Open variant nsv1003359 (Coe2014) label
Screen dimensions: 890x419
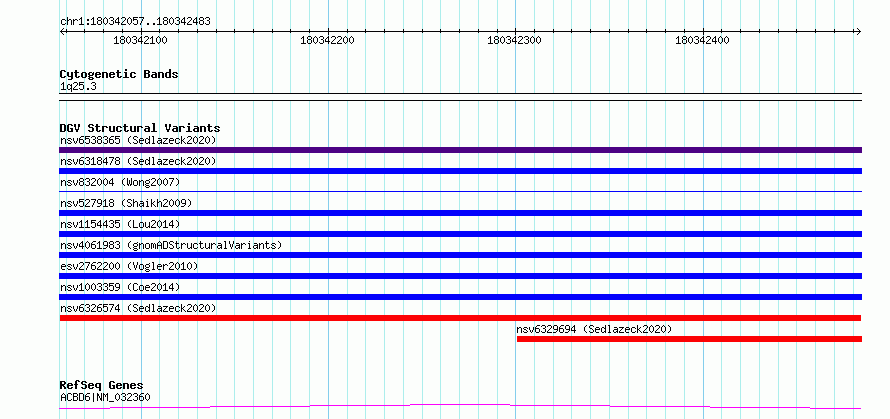(120, 287)
